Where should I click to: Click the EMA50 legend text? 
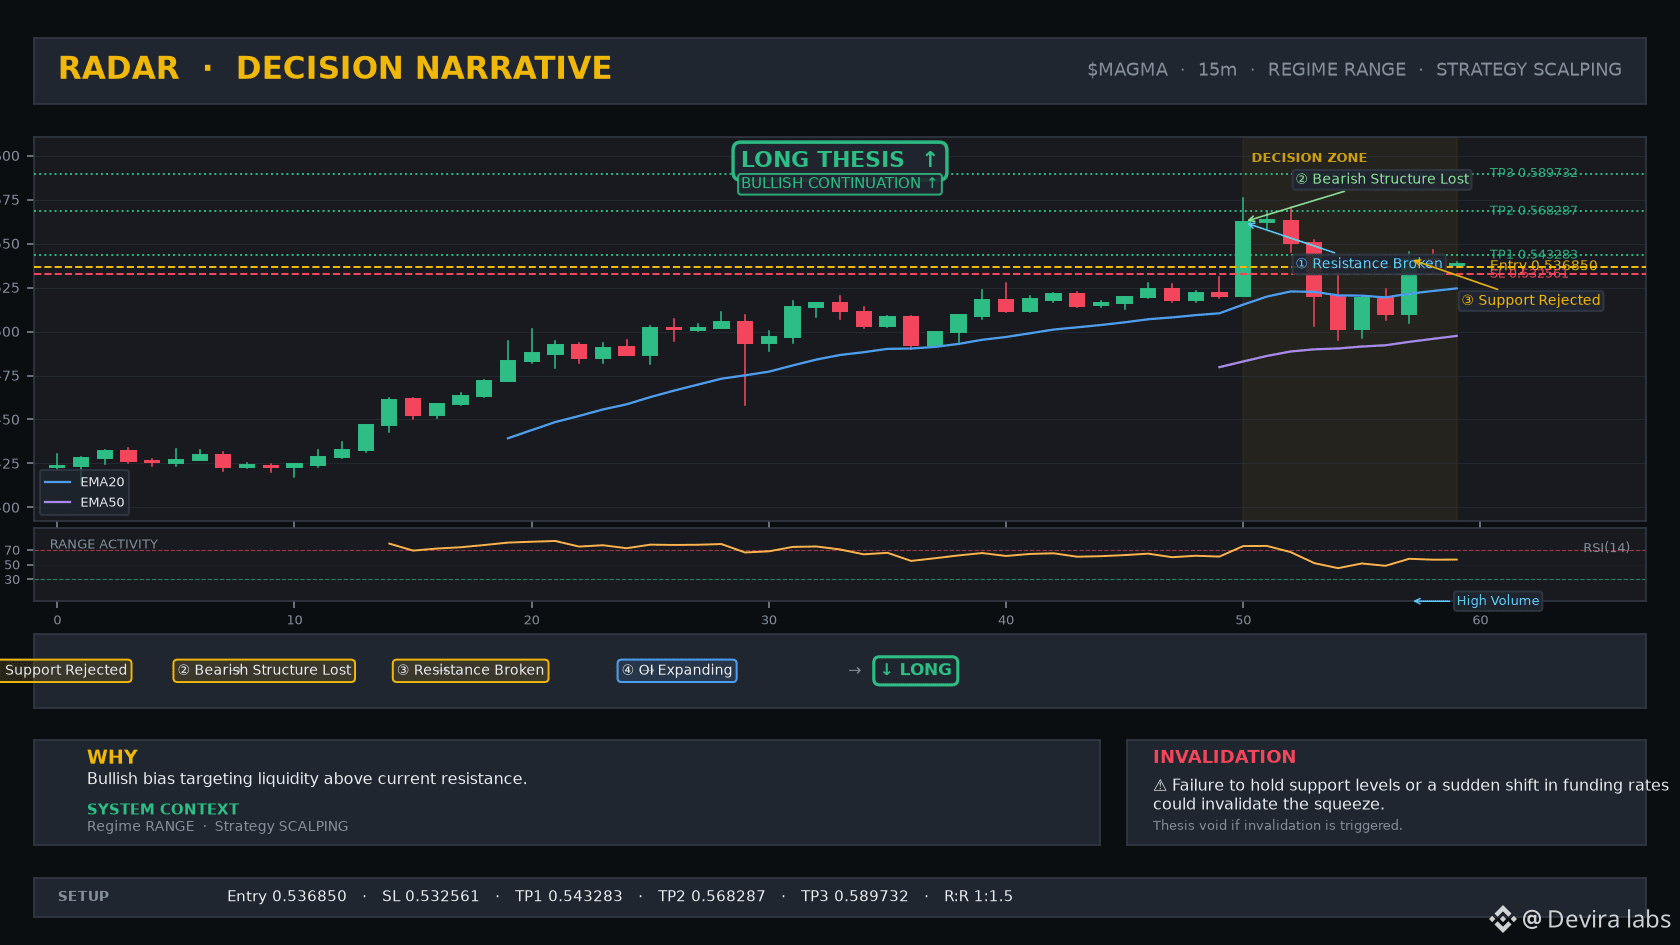[x=102, y=502]
